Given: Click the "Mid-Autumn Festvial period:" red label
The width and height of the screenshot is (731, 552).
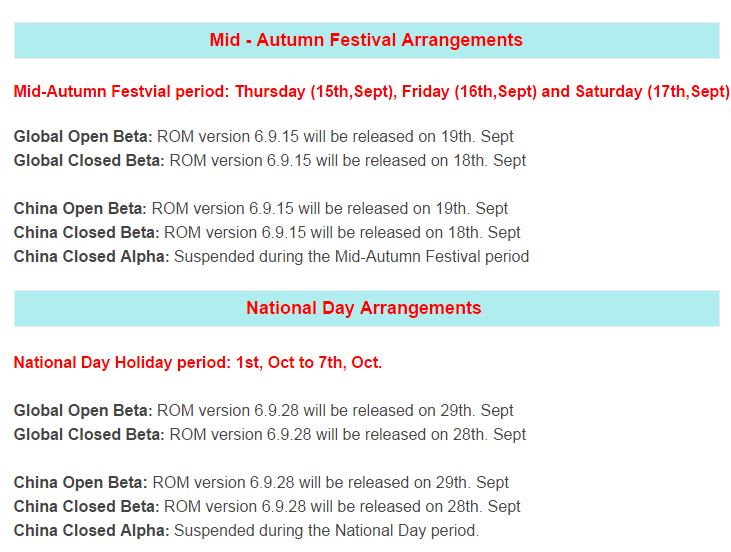Looking at the screenshot, I should point(122,92).
